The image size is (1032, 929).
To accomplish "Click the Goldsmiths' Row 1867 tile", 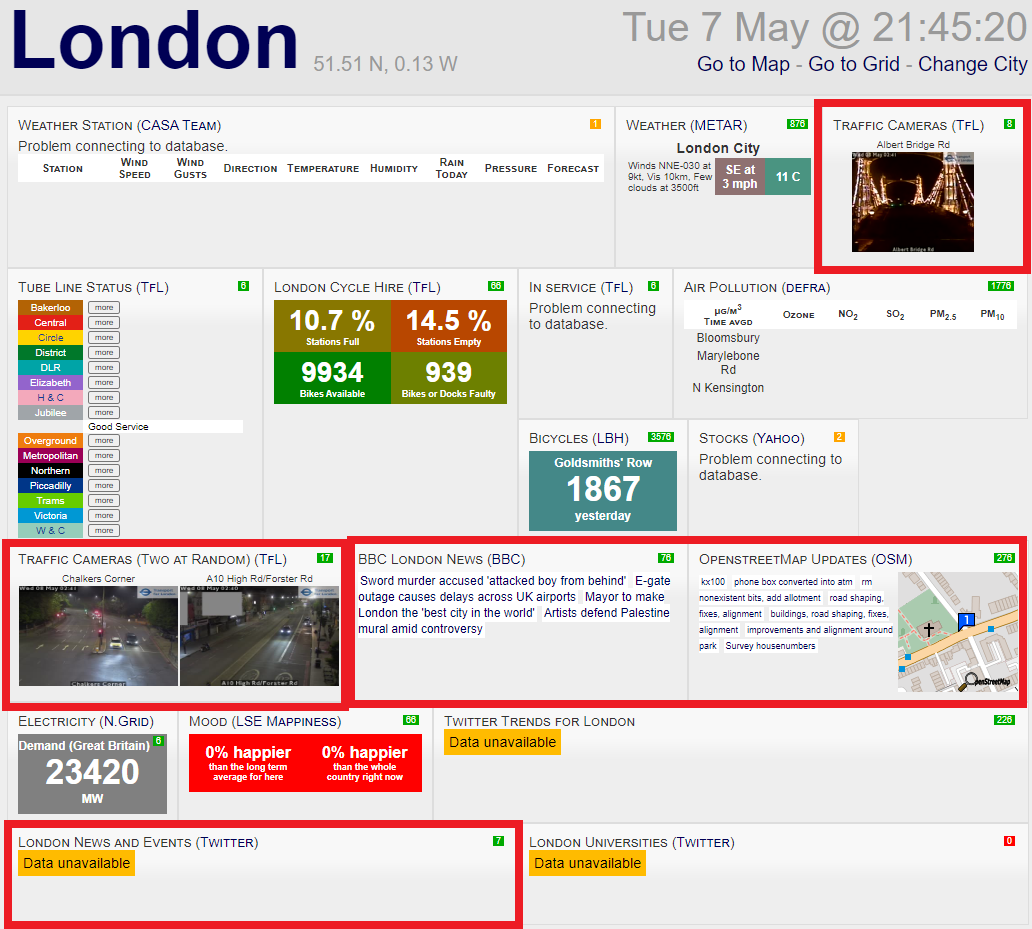I will (603, 491).
